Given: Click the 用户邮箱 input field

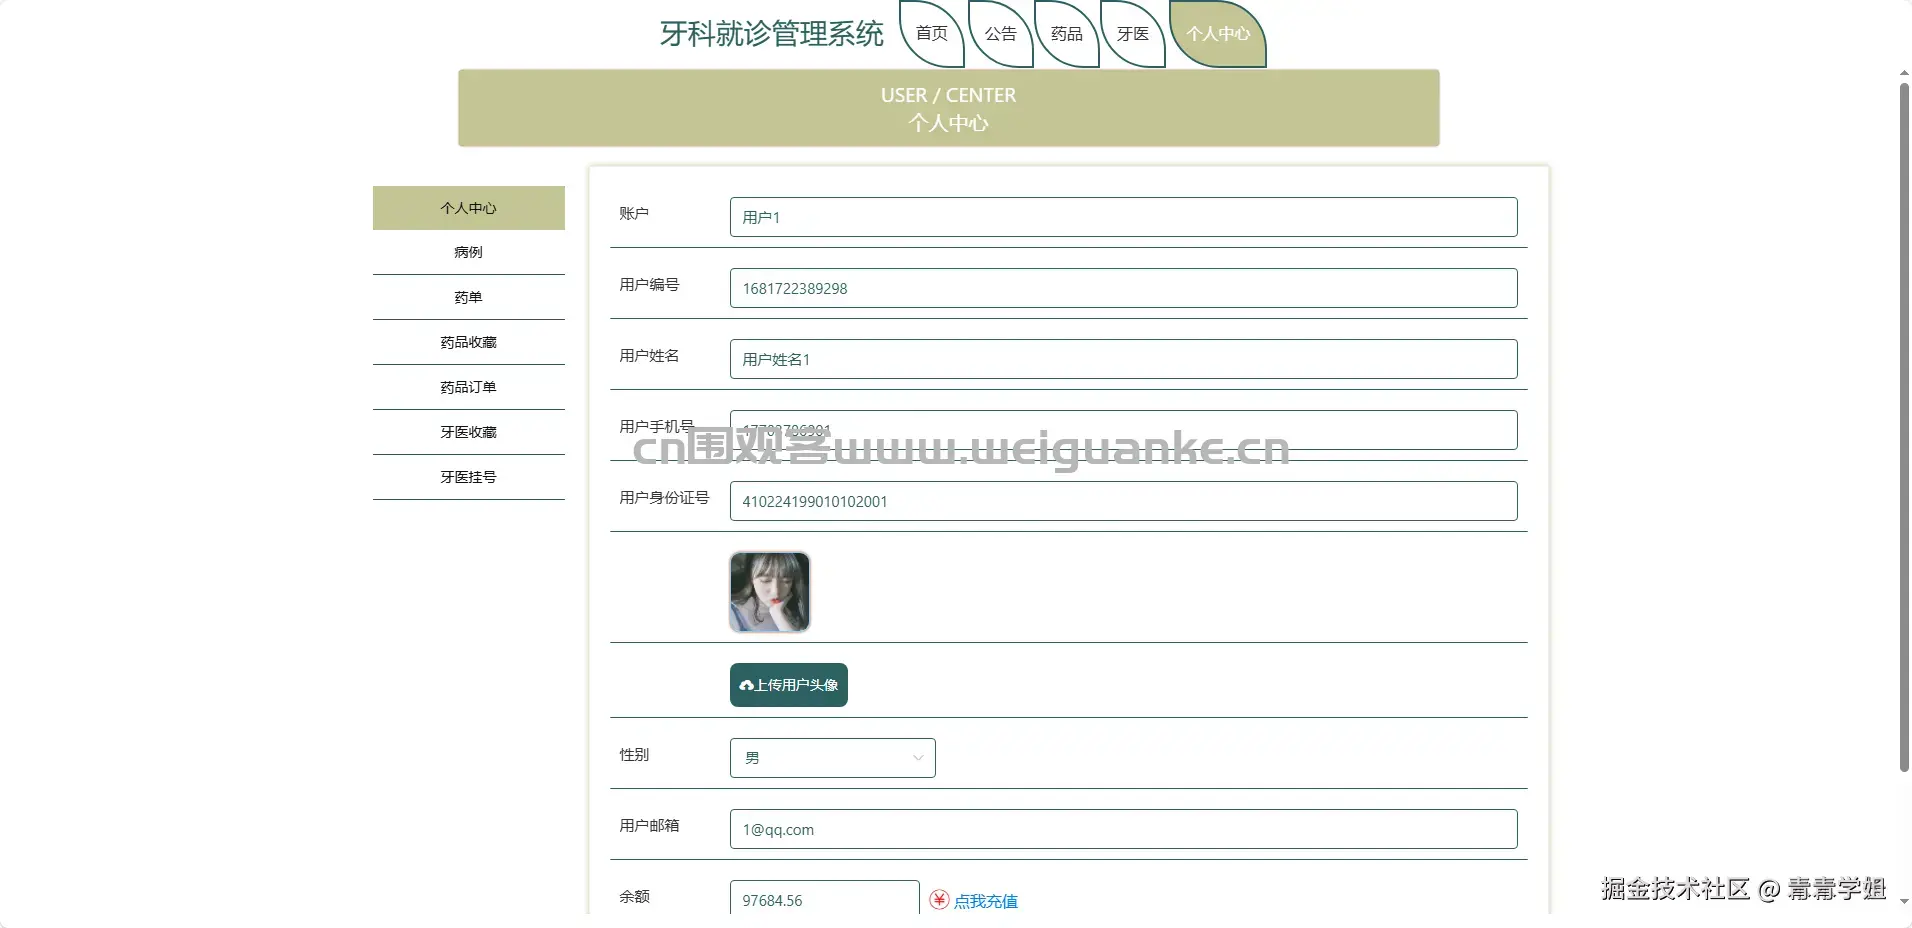Looking at the screenshot, I should pyautogui.click(x=1123, y=829).
